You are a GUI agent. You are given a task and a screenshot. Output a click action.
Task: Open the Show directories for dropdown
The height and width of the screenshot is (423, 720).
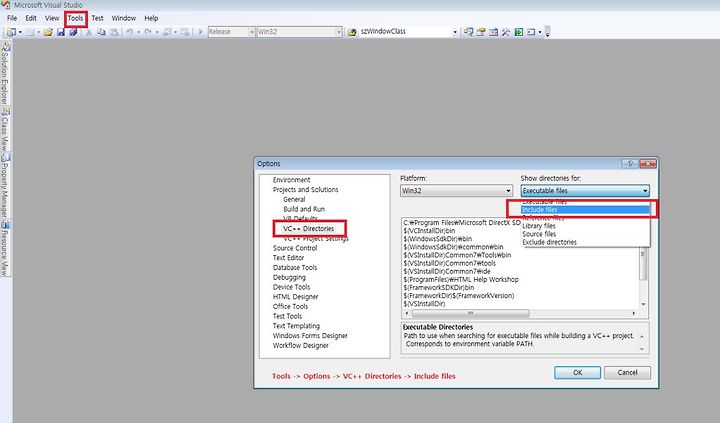(x=585, y=190)
